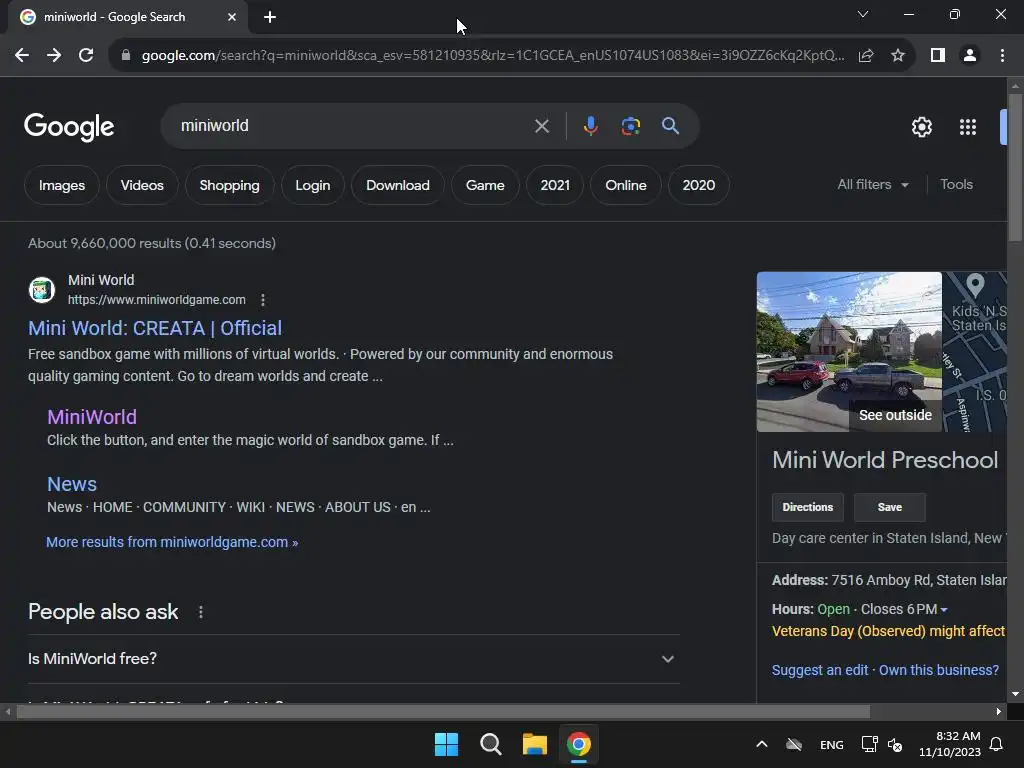Click Suggest an edit link

(820, 670)
